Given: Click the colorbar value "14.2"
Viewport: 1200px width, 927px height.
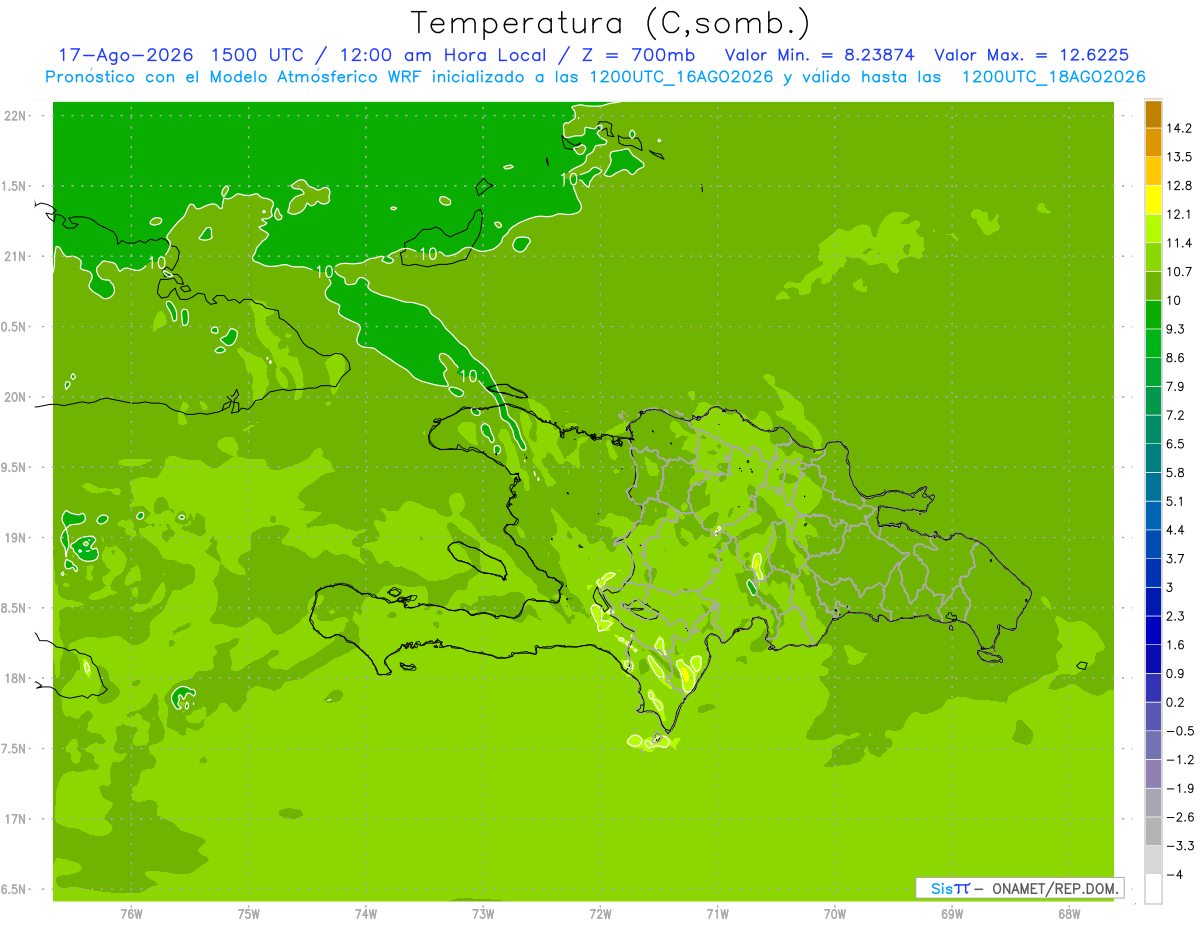Looking at the screenshot, I should (1179, 128).
